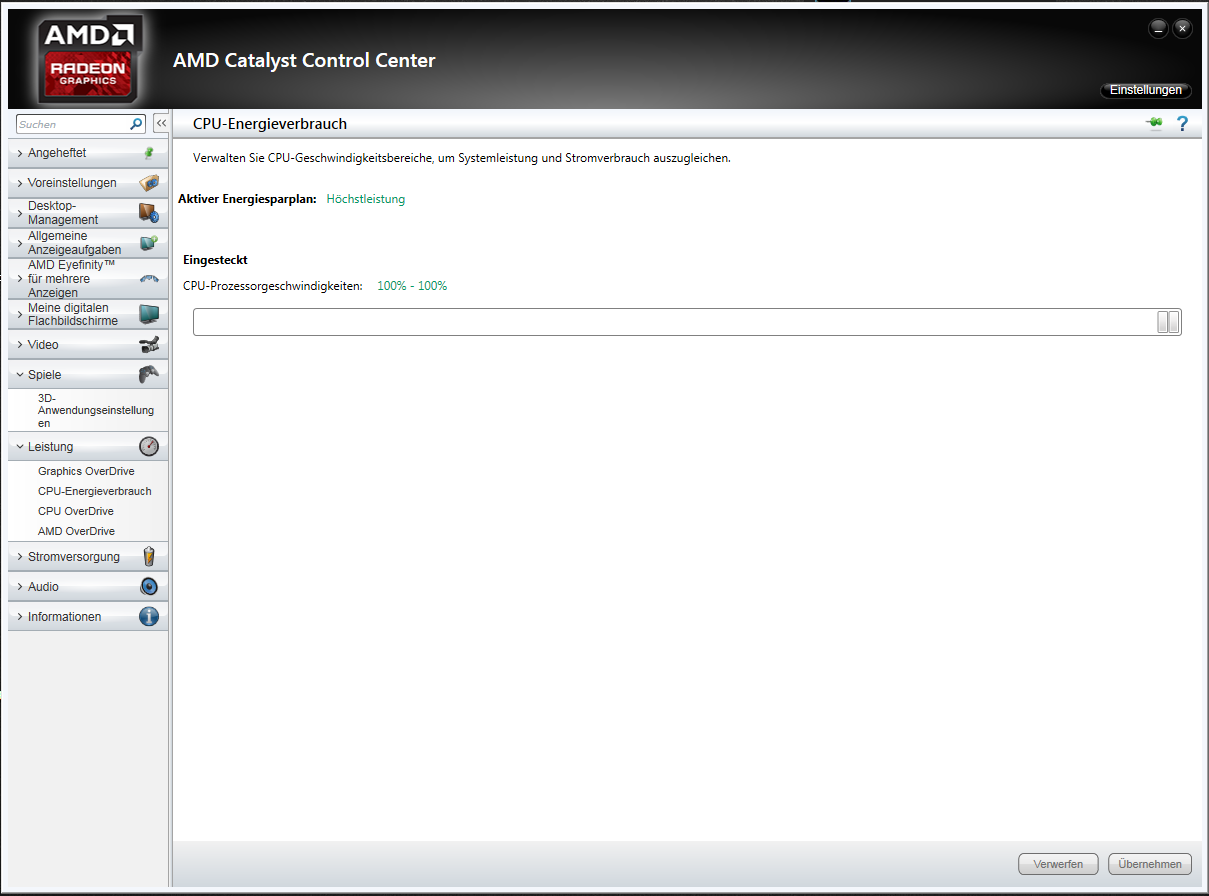Click the green pin page icon
1209x896 pixels.
[1154, 123]
